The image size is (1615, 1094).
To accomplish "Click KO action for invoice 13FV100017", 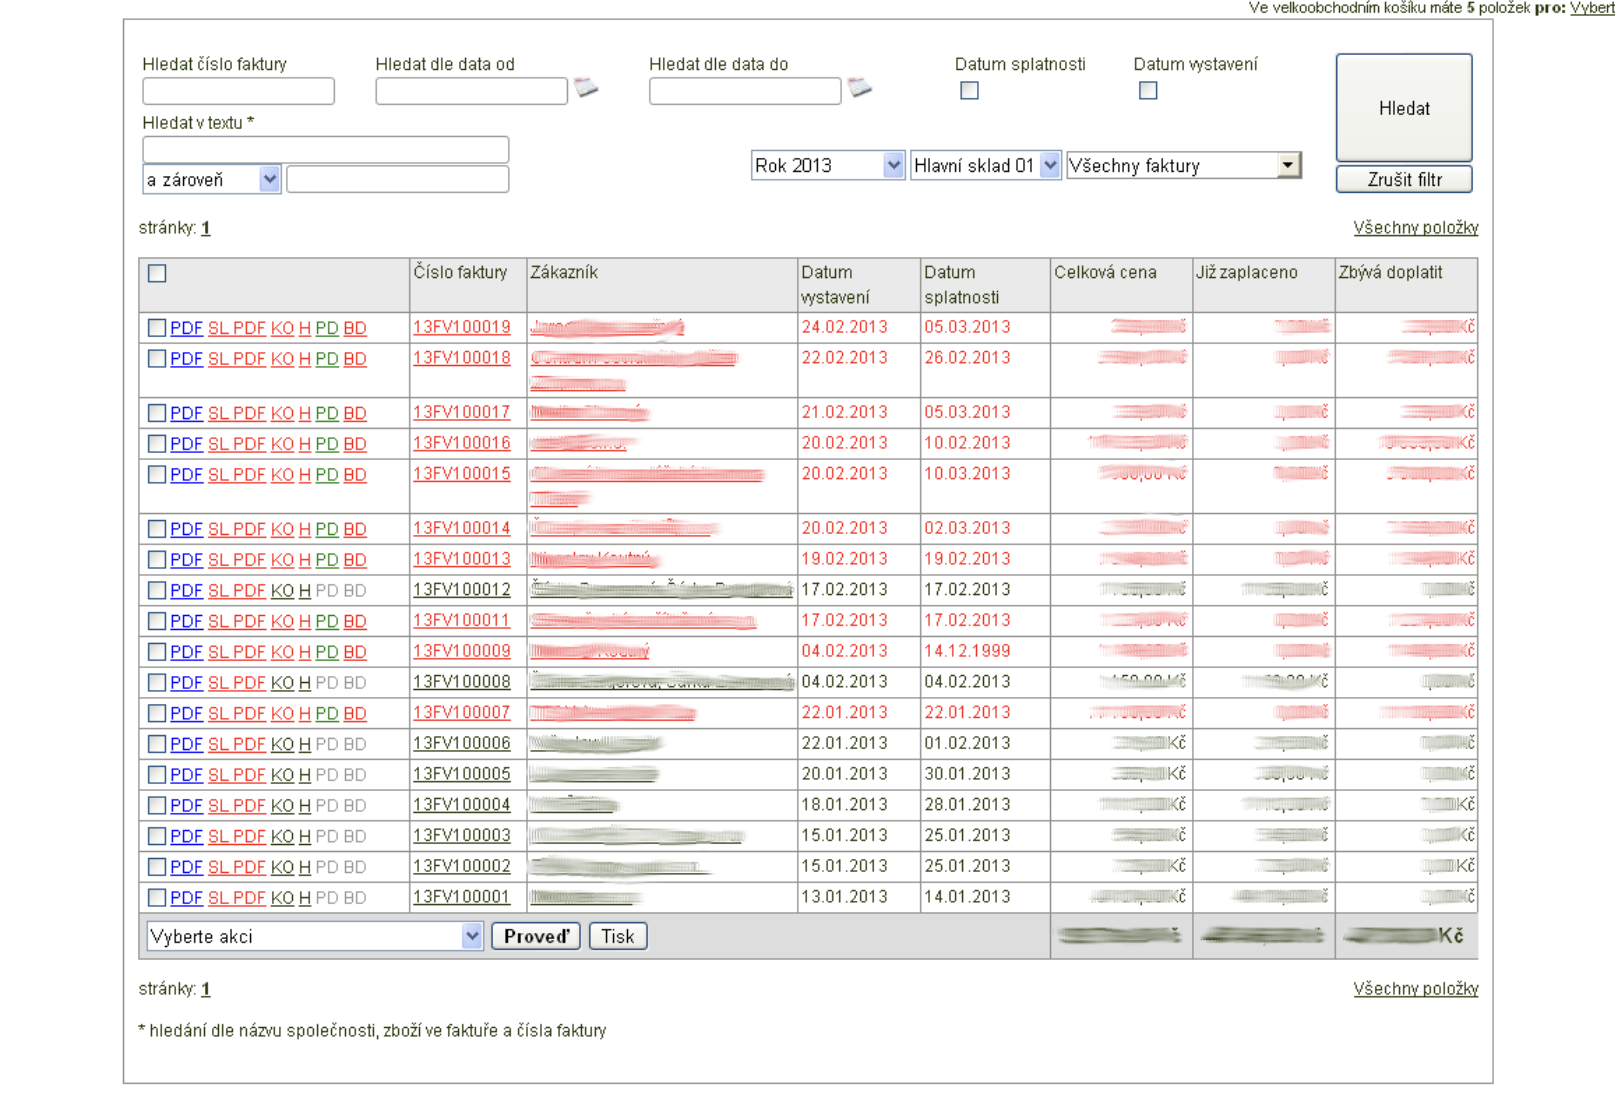I will [x=282, y=413].
